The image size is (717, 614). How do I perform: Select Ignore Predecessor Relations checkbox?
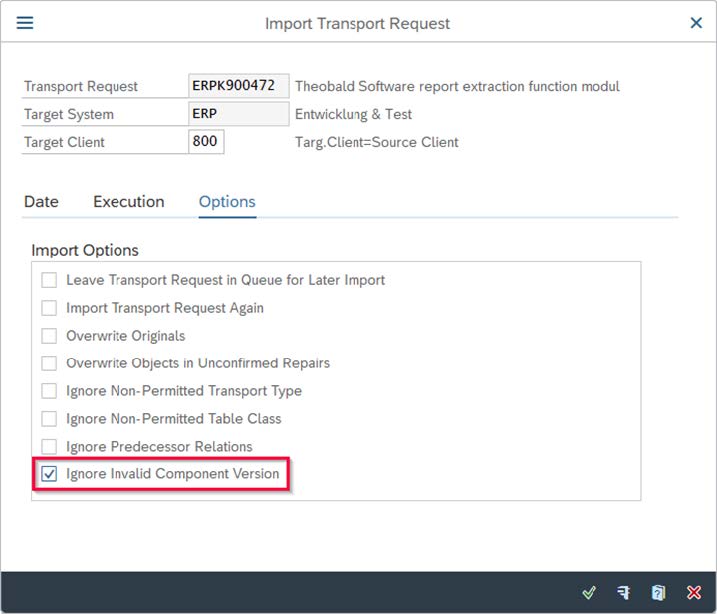pyautogui.click(x=49, y=446)
